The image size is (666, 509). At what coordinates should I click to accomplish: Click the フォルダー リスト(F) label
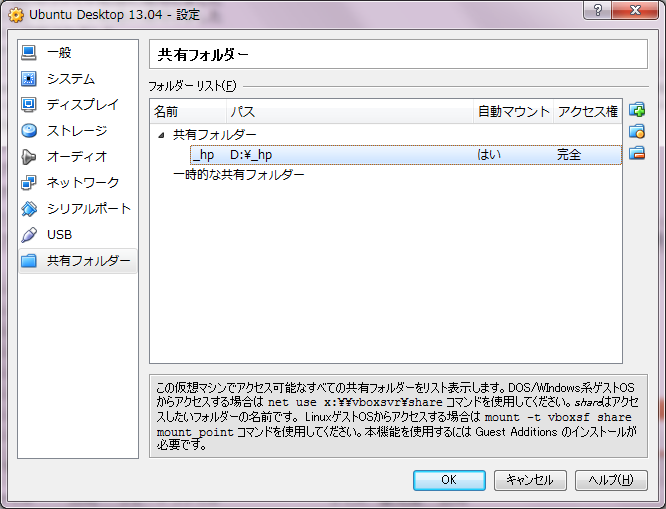coord(192,86)
